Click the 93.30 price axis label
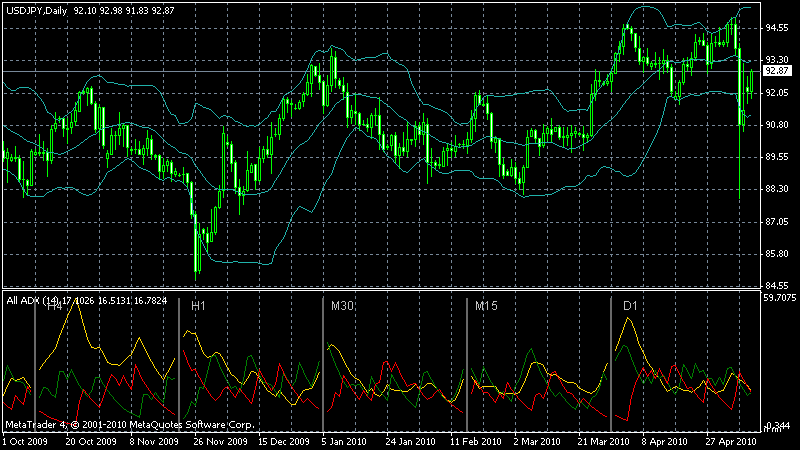 pyautogui.click(x=777, y=60)
